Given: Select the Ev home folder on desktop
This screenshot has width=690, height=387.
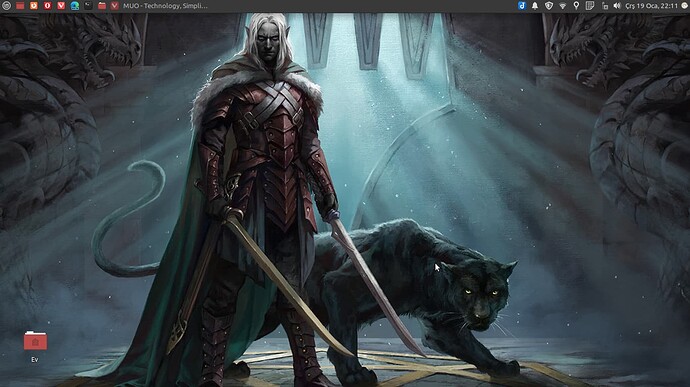Looking at the screenshot, I should tap(35, 346).
